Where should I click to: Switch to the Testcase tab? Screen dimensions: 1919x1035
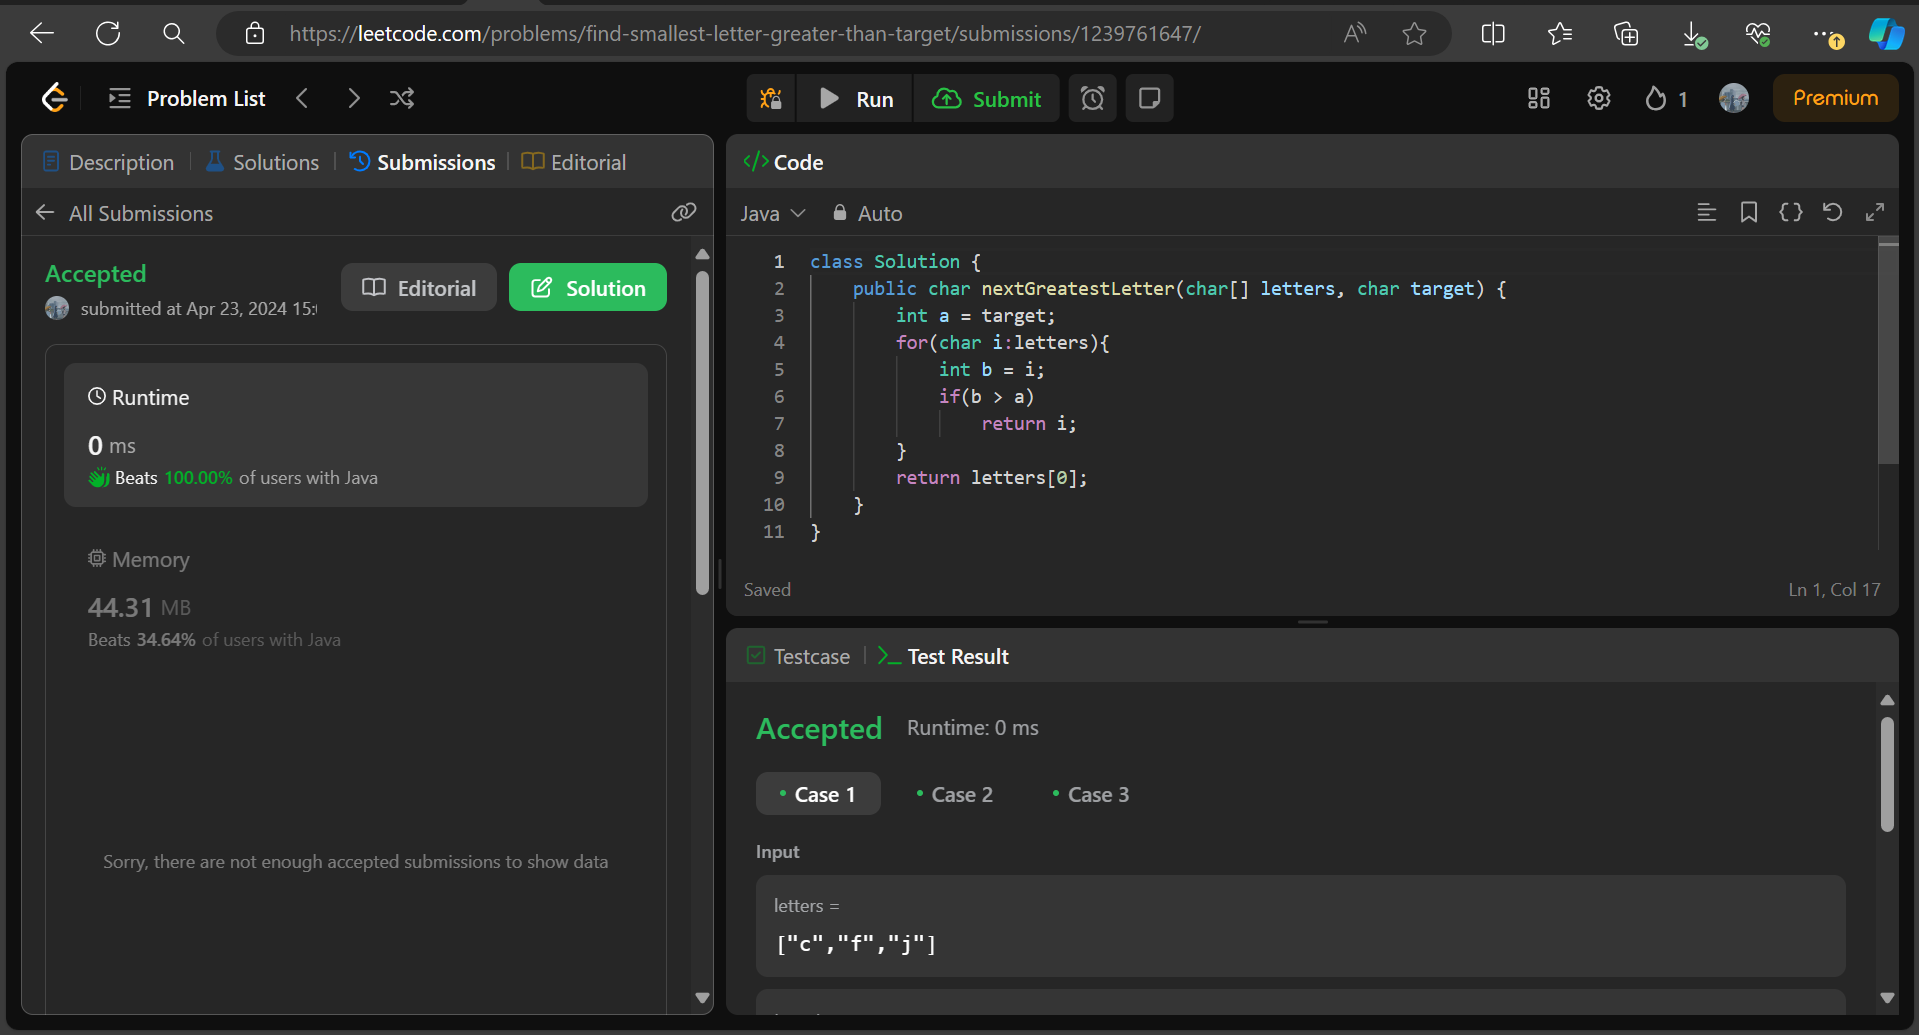tap(798, 656)
